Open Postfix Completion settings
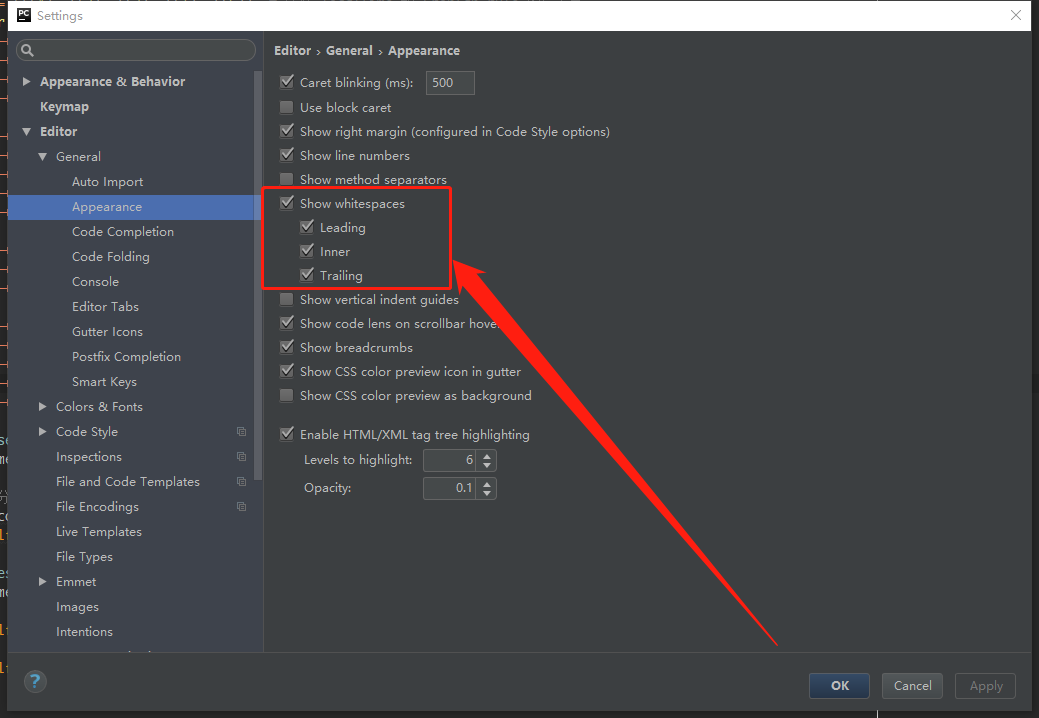 [x=126, y=357]
